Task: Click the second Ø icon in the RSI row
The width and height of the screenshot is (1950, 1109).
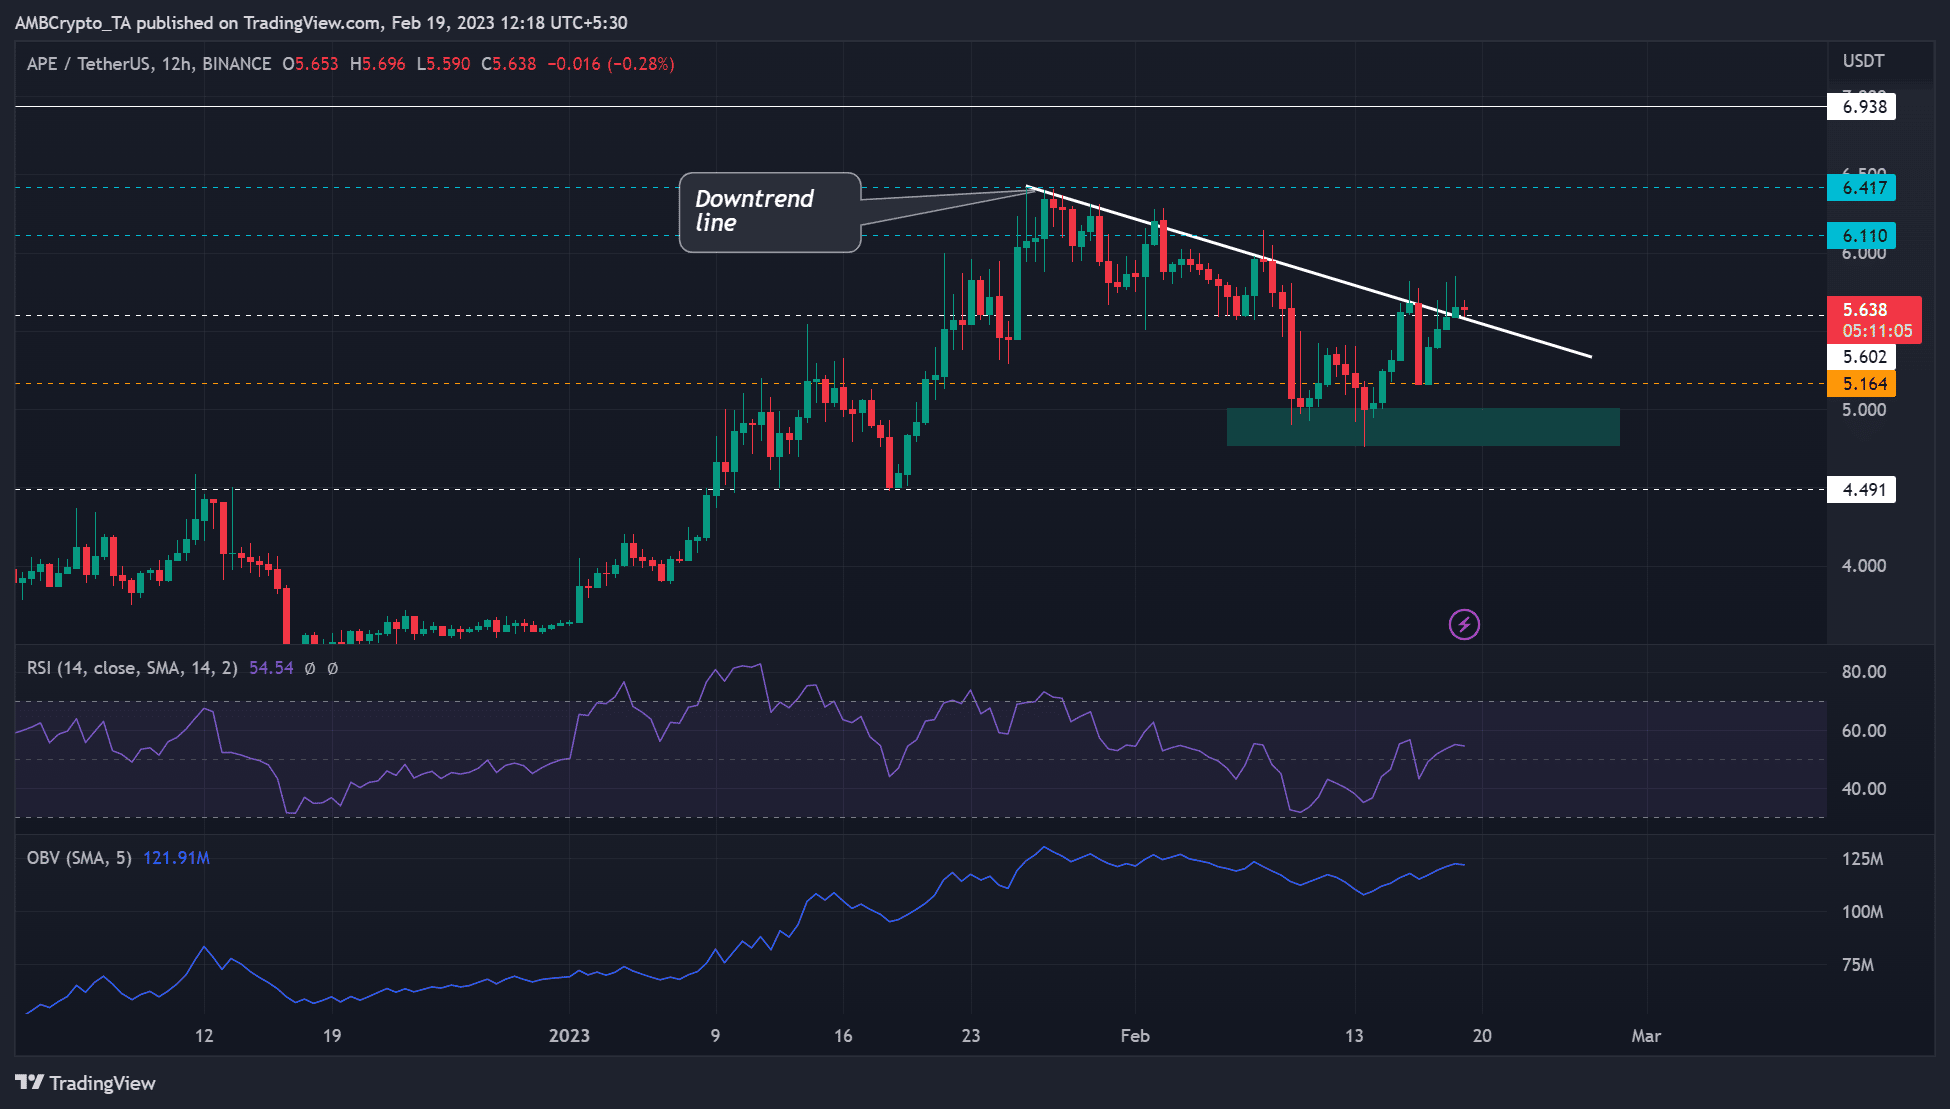Action: point(334,668)
